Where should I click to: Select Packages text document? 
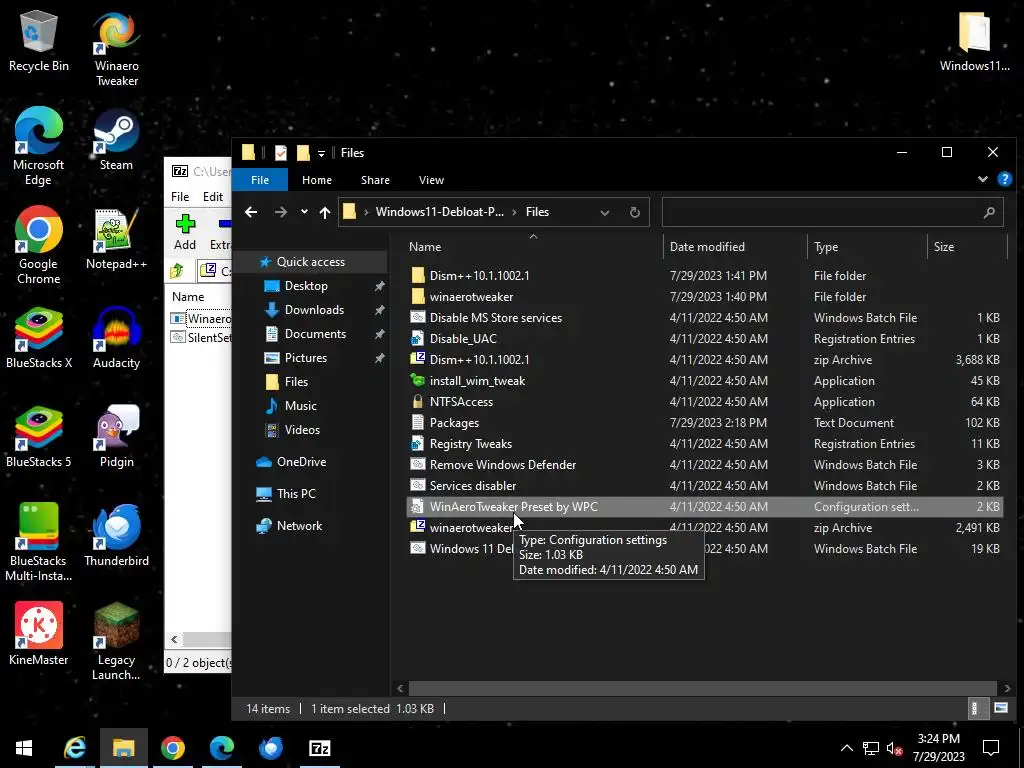pos(704,423)
